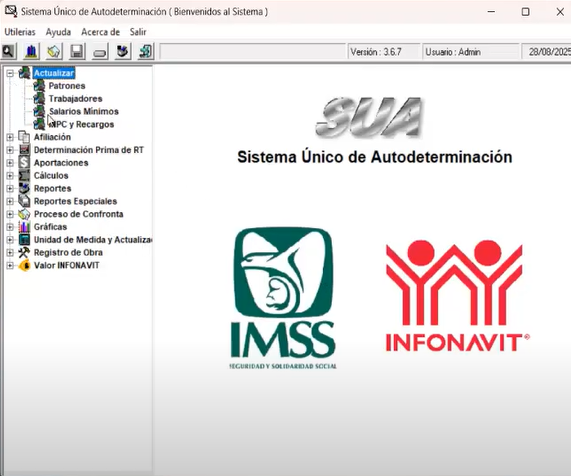Open the Ayuda menu

58,32
